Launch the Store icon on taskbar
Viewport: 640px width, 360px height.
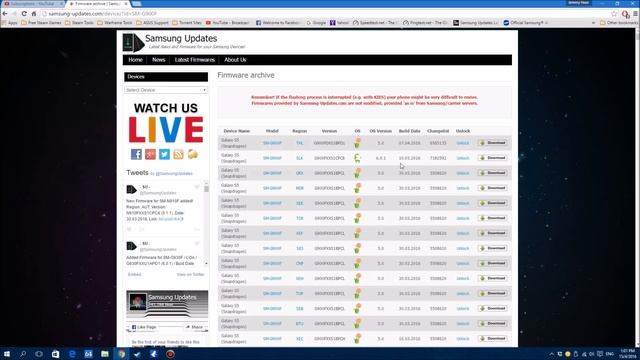[56, 354]
